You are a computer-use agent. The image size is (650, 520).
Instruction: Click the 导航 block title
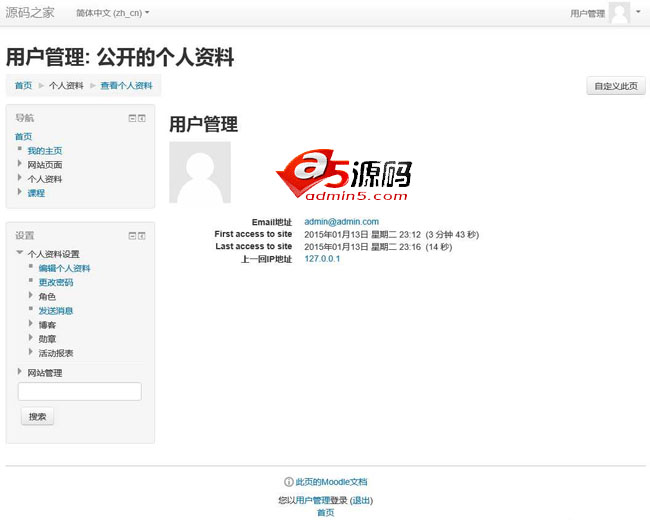pyautogui.click(x=24, y=118)
